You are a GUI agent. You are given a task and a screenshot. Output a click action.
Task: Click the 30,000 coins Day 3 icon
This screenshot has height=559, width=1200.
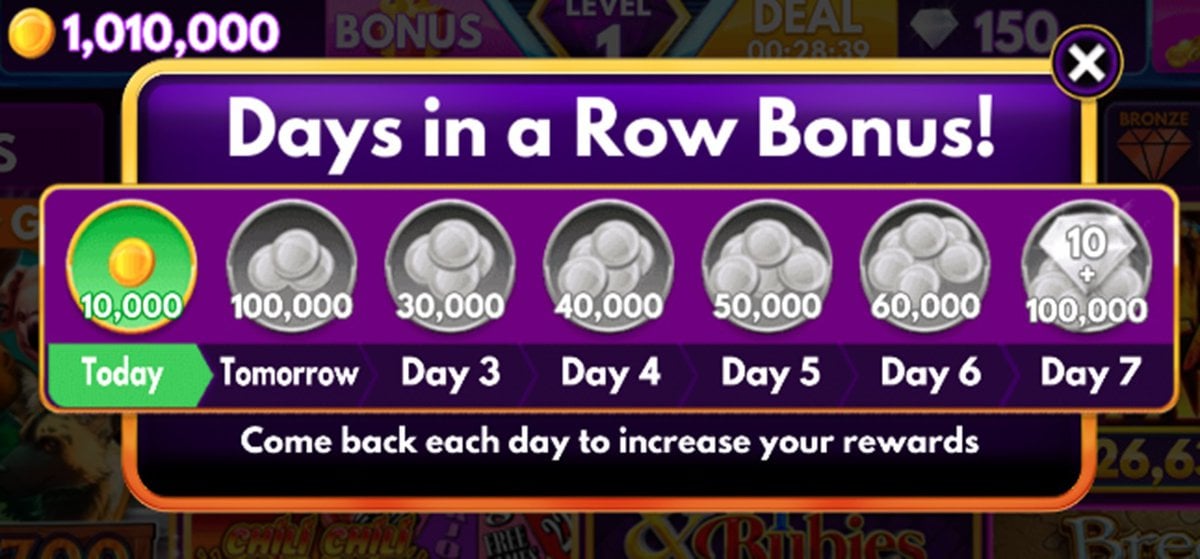pyautogui.click(x=450, y=264)
